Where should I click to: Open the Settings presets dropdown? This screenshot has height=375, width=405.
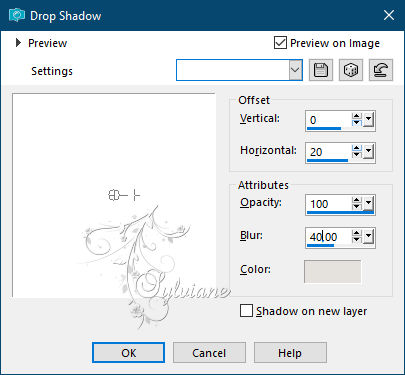[x=295, y=70]
